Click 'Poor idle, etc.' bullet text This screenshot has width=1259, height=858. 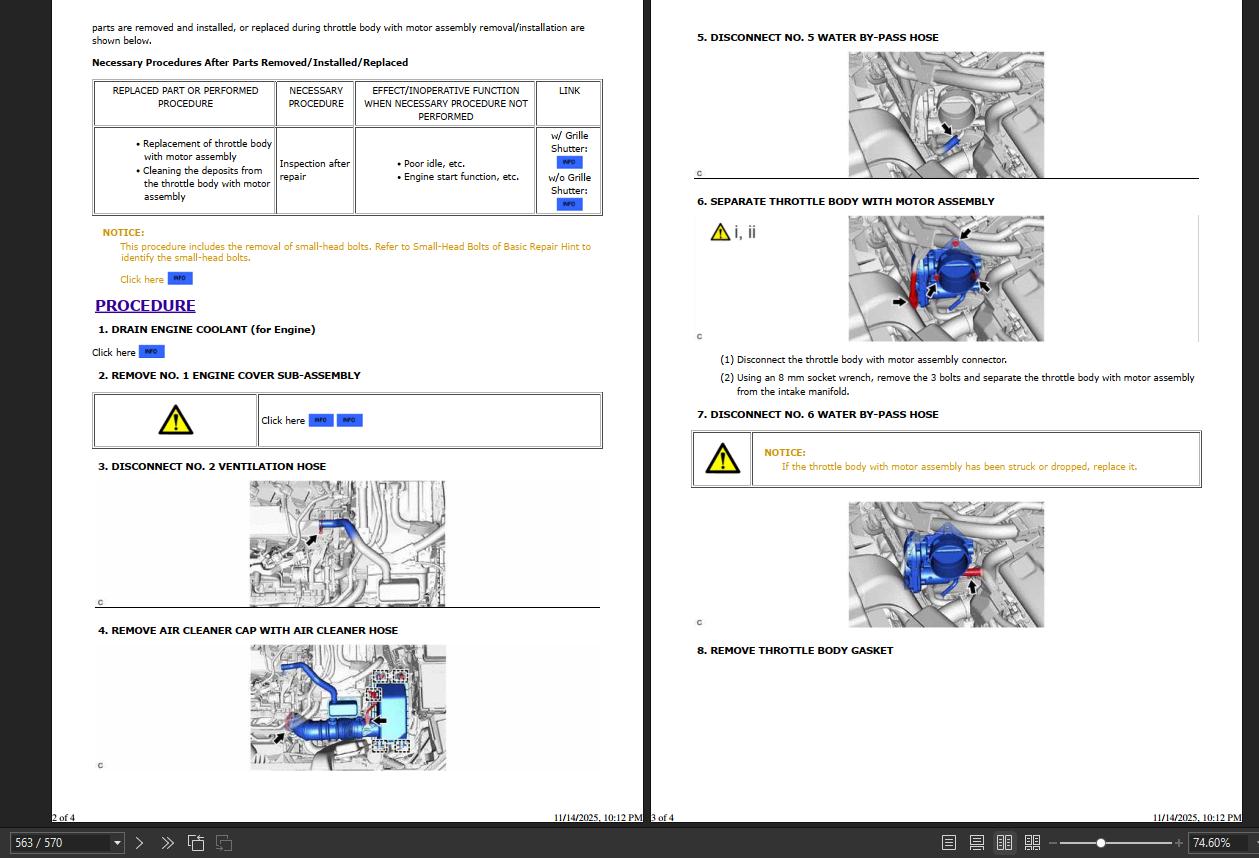click(434, 163)
